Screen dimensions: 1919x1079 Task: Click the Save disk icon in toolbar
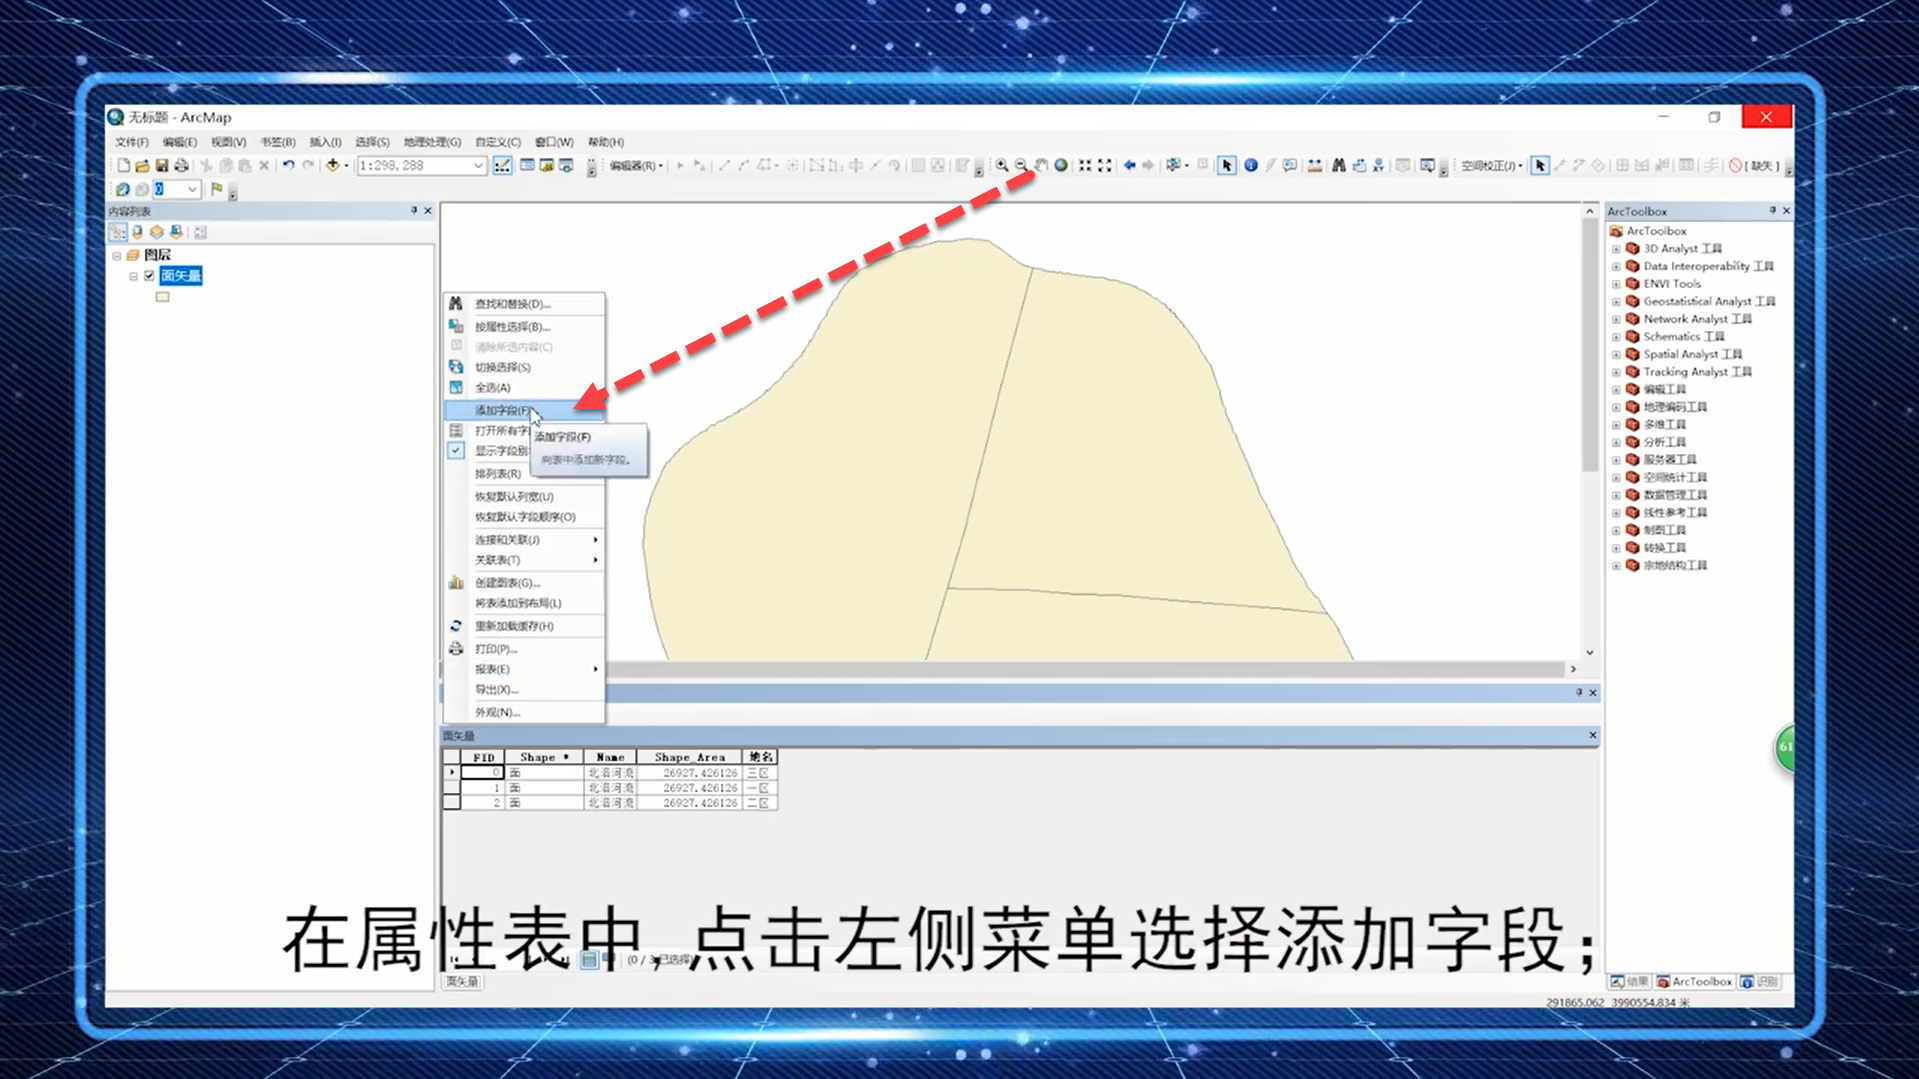pyautogui.click(x=161, y=166)
